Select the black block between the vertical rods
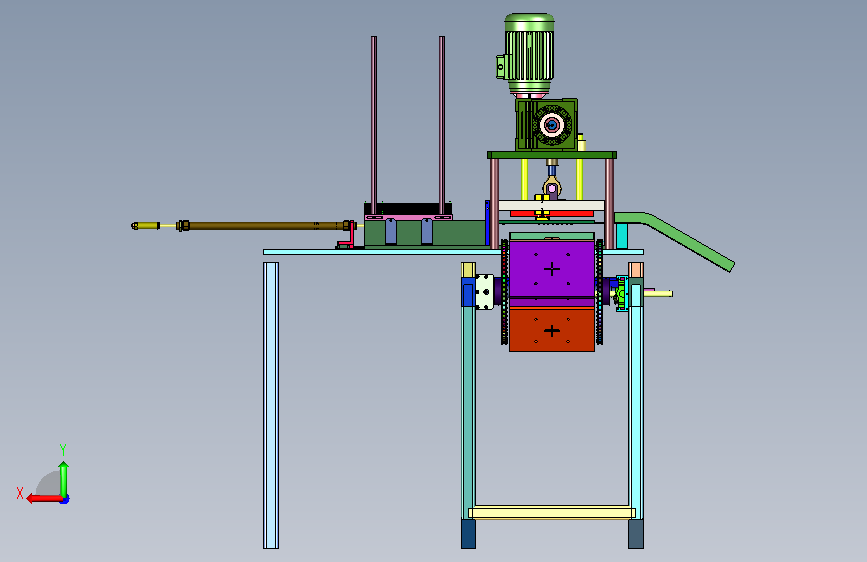Image resolution: width=867 pixels, height=562 pixels. [408, 209]
